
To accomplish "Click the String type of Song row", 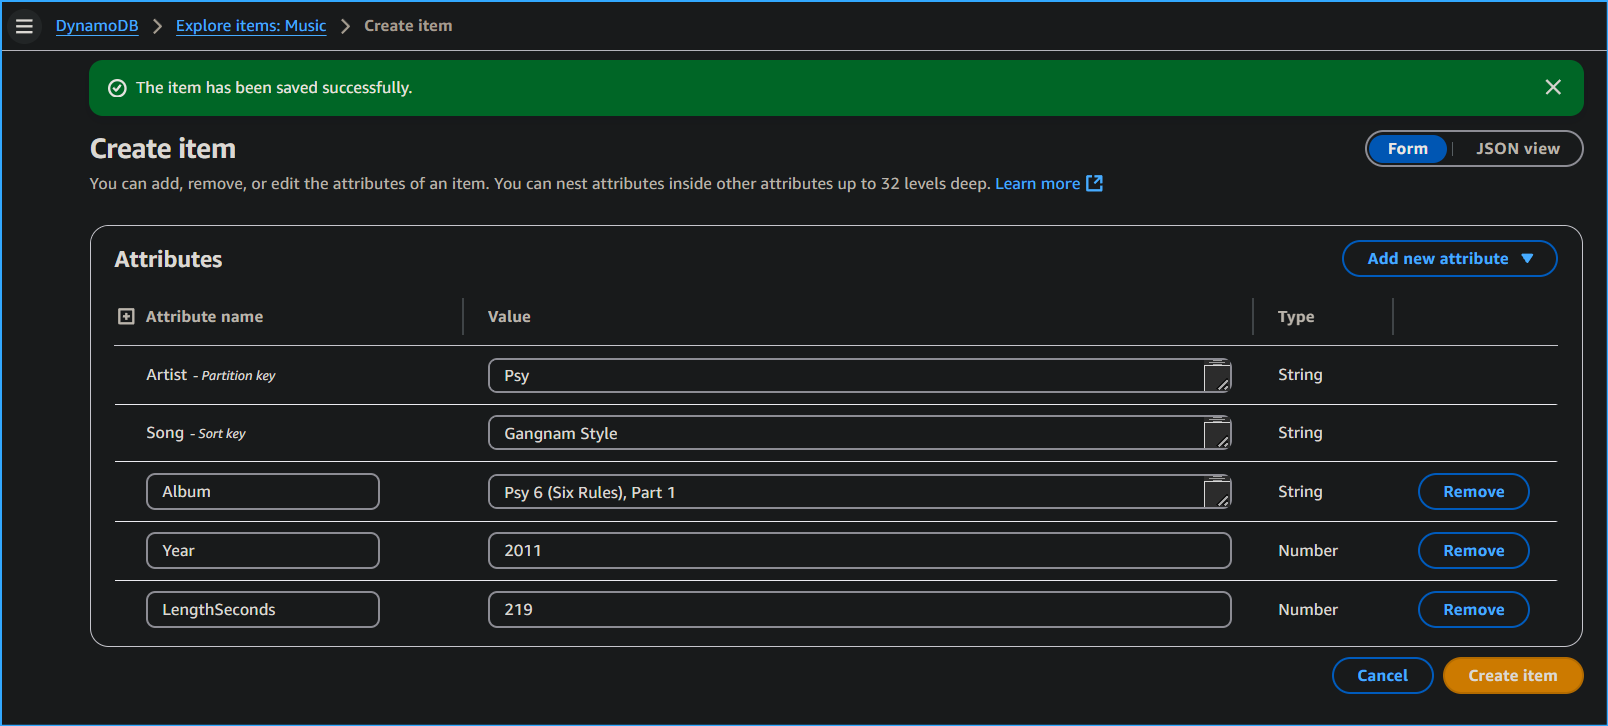I will [1300, 433].
